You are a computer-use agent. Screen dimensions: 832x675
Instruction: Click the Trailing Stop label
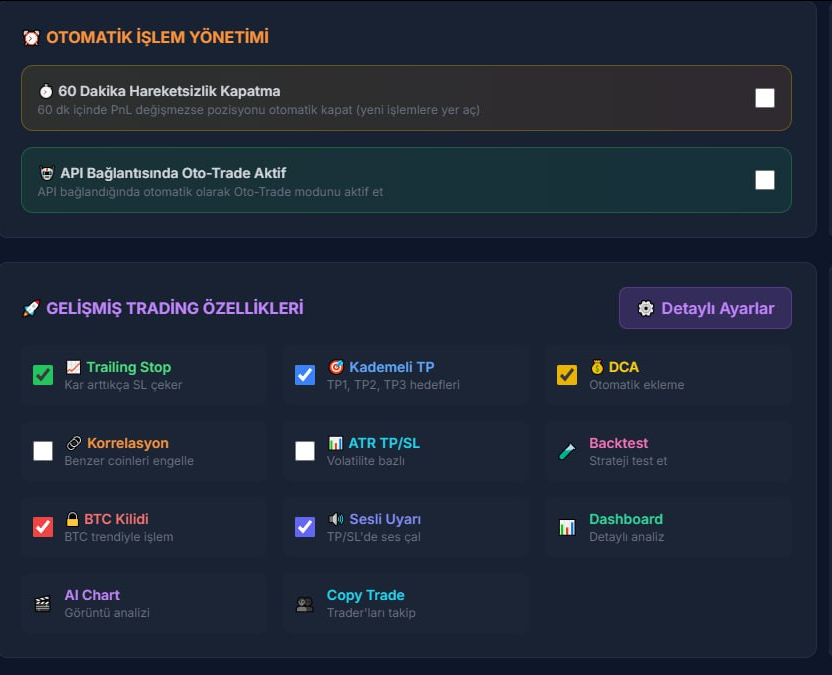128,367
